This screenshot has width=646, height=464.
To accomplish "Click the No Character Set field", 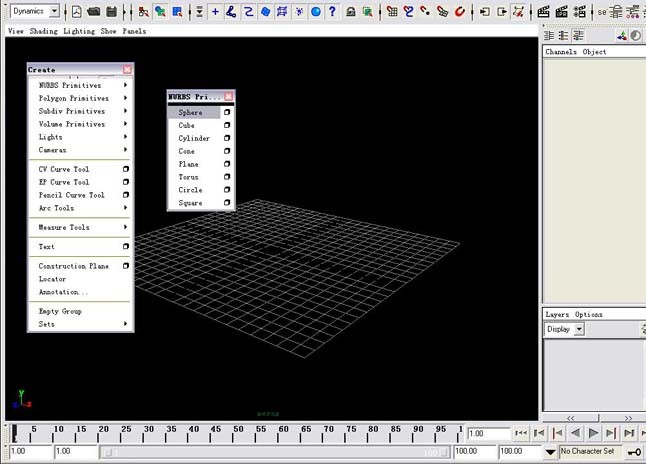I will click(x=590, y=452).
